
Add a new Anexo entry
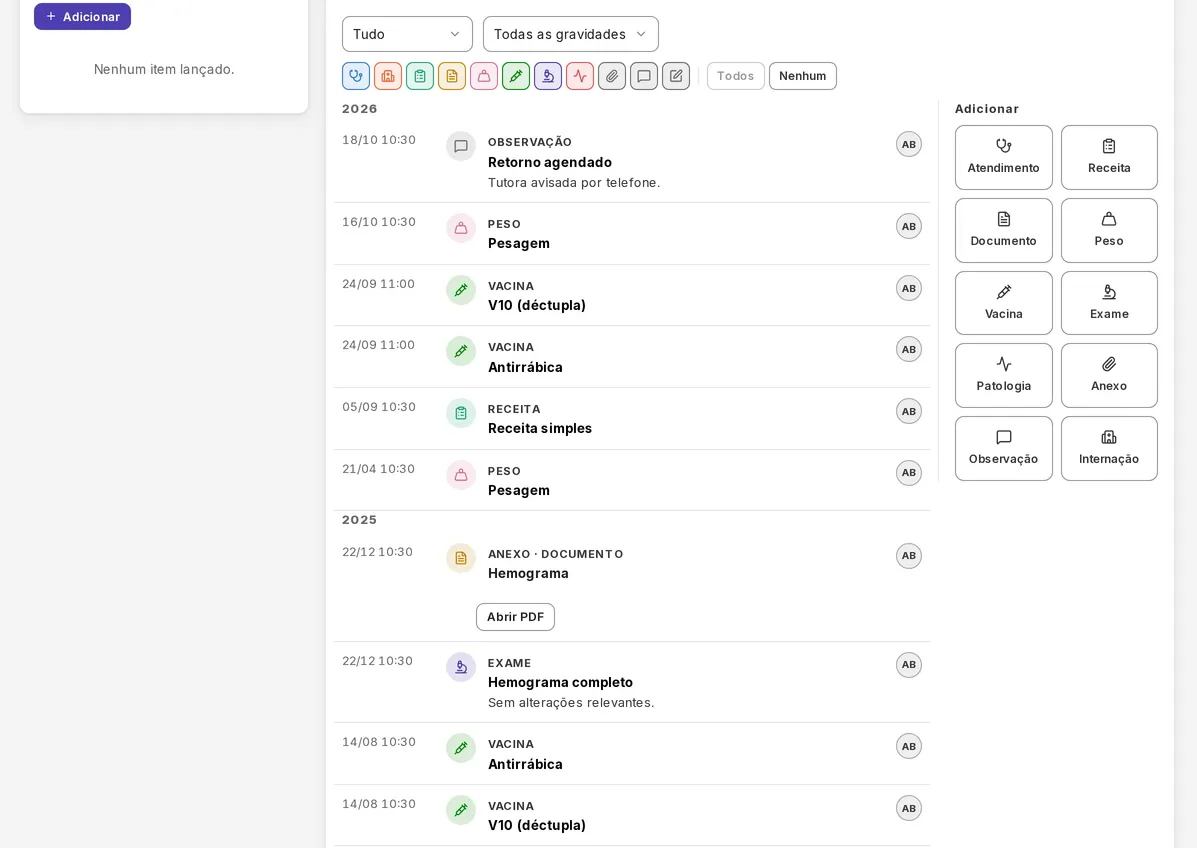[1109, 376]
